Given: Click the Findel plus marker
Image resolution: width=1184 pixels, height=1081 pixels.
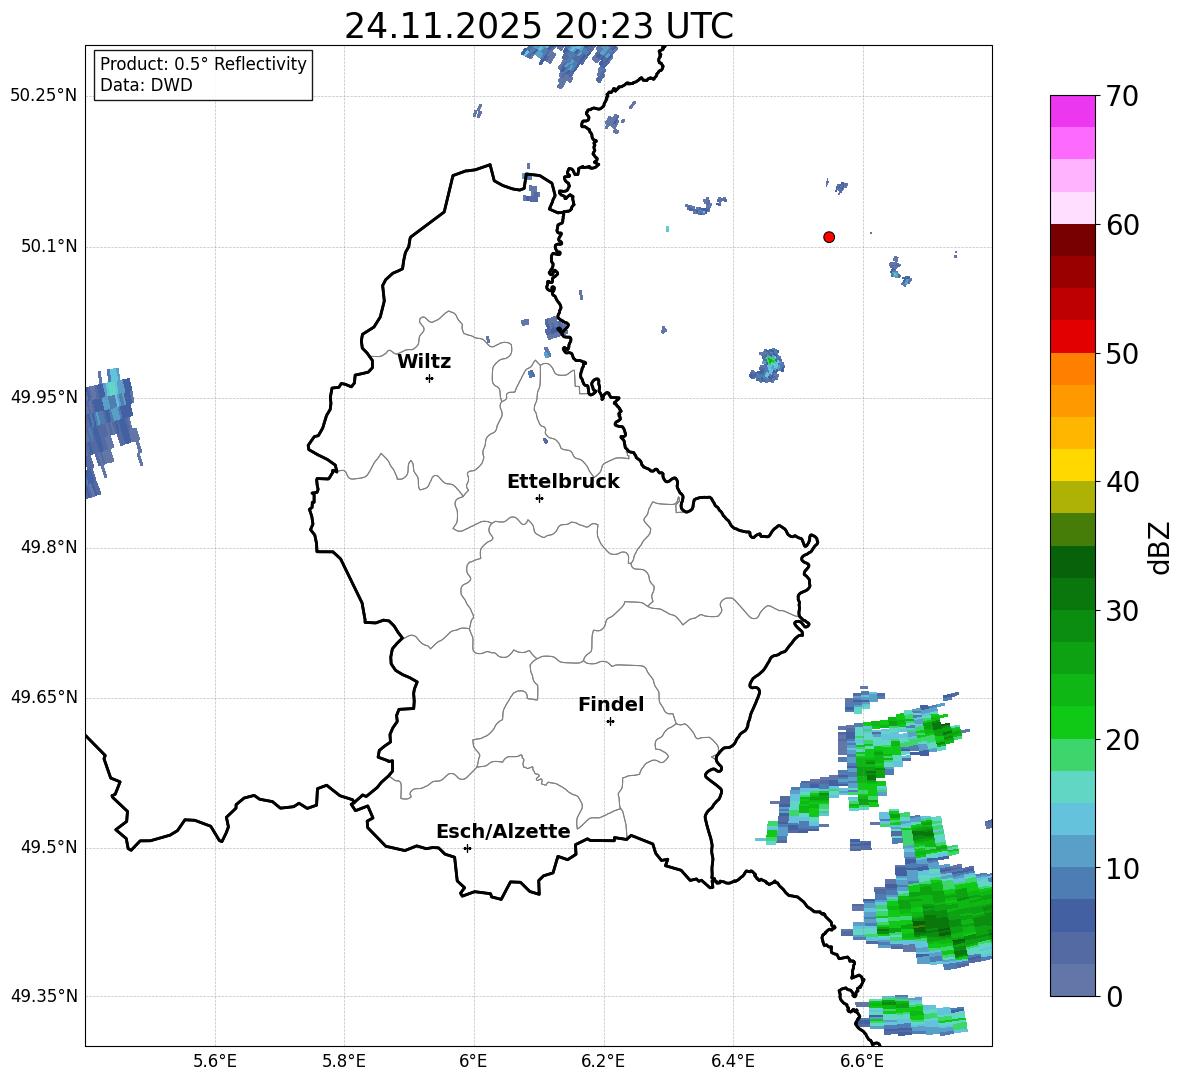Looking at the screenshot, I should 610,722.
